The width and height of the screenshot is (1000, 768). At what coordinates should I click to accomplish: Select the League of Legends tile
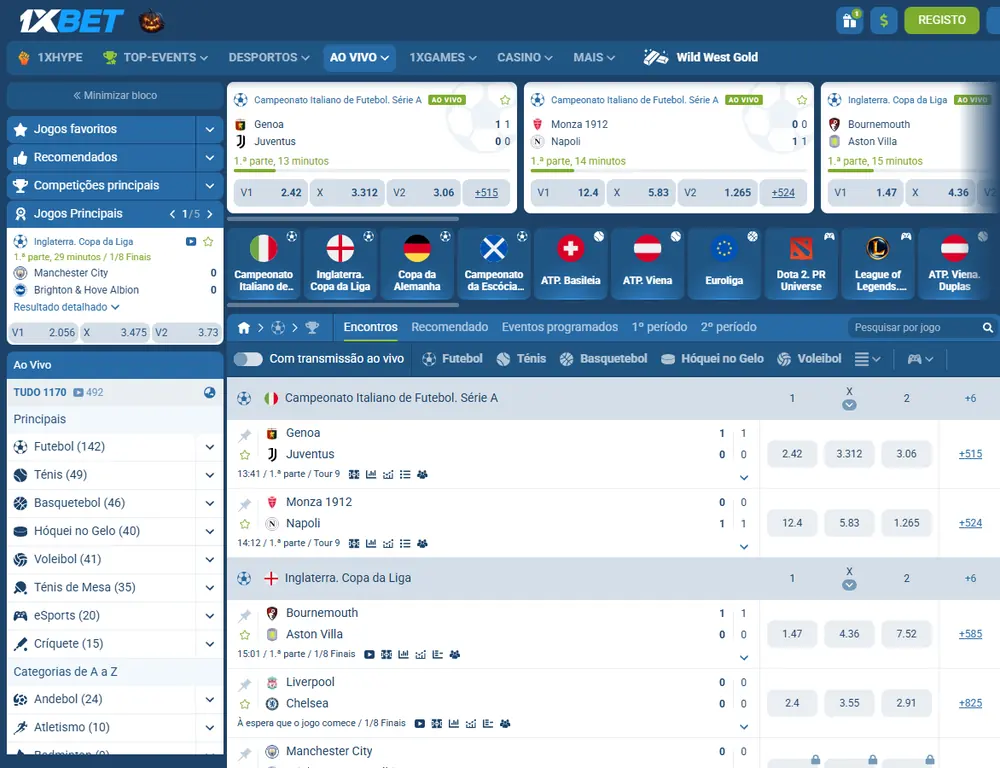[x=878, y=264]
